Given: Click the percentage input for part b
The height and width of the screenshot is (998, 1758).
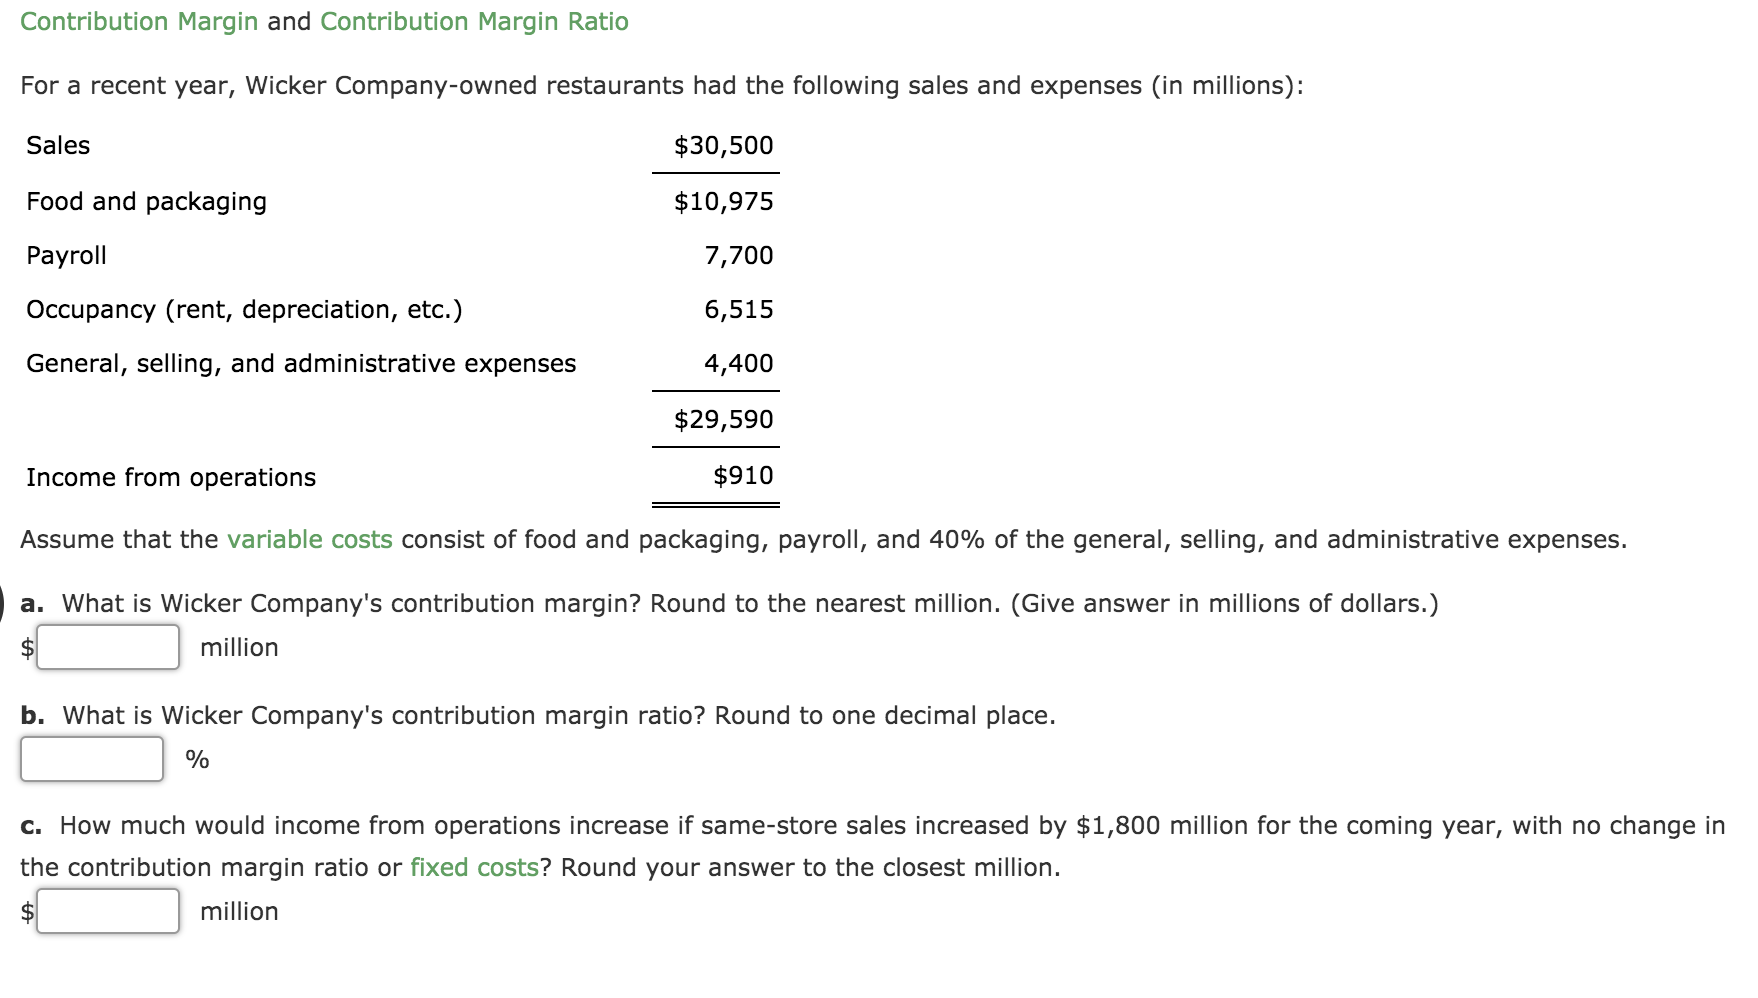Looking at the screenshot, I should pyautogui.click(x=91, y=759).
